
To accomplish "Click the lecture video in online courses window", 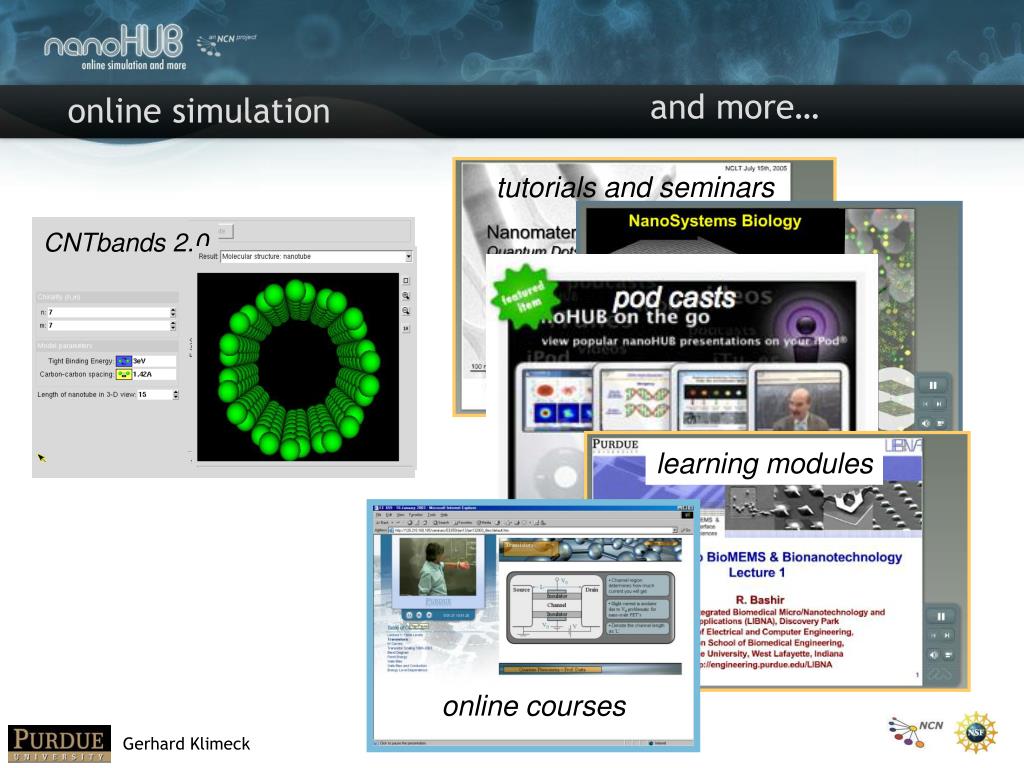I will 438,567.
